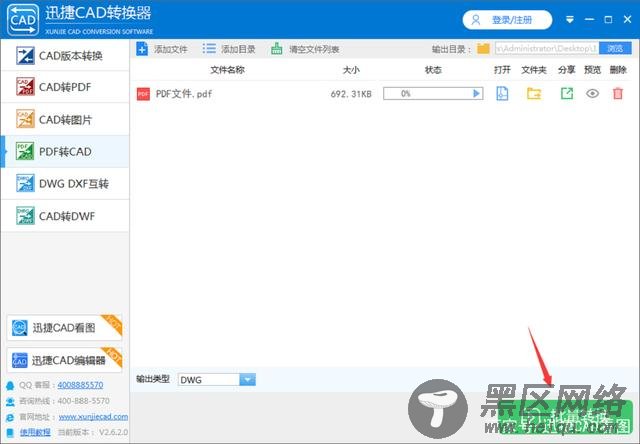The width and height of the screenshot is (640, 444).
Task: Click the 迅捷CAD看图 app icon
Action: [x=20, y=328]
